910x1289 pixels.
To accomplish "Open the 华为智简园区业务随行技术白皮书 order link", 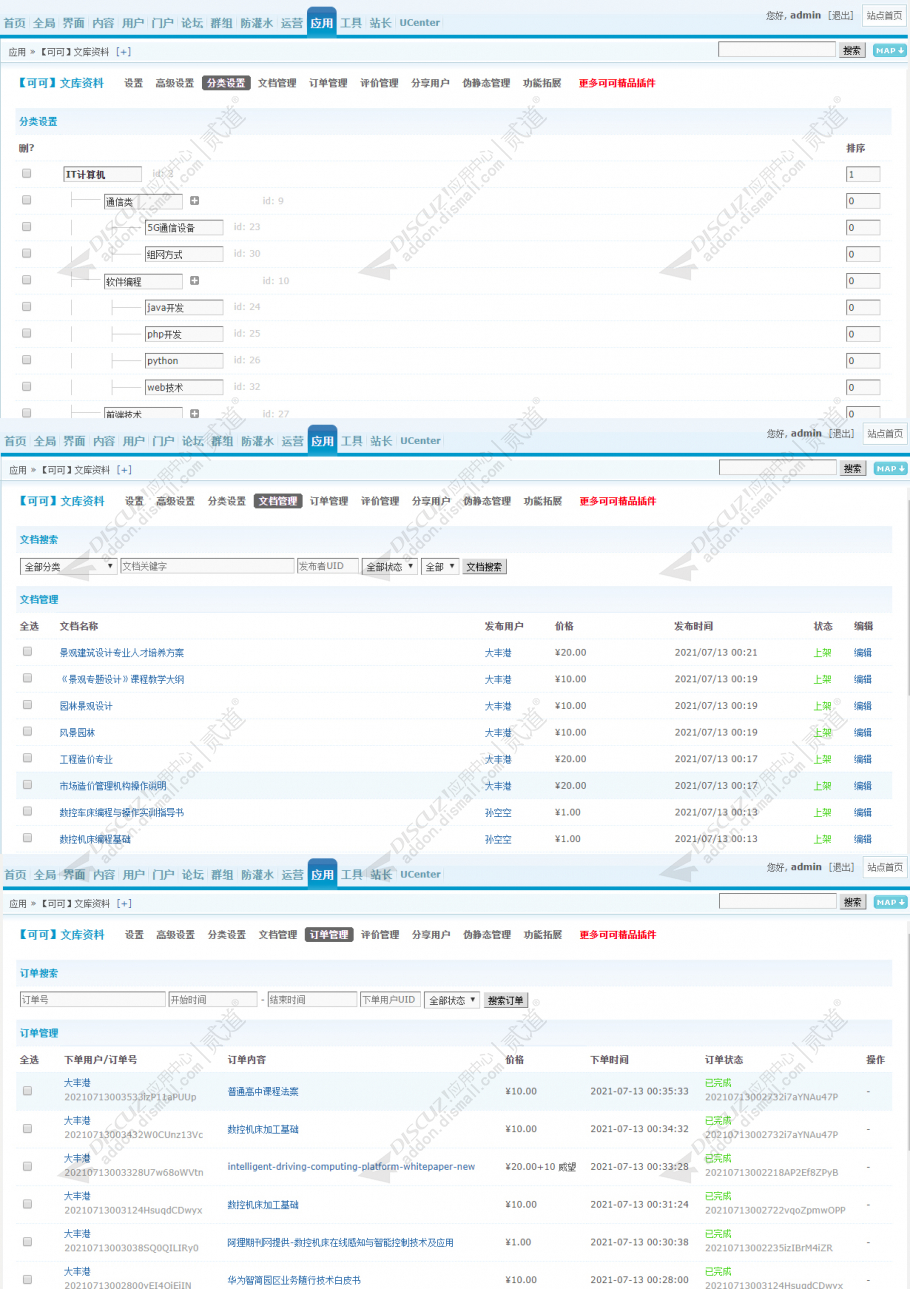I will click(294, 1280).
